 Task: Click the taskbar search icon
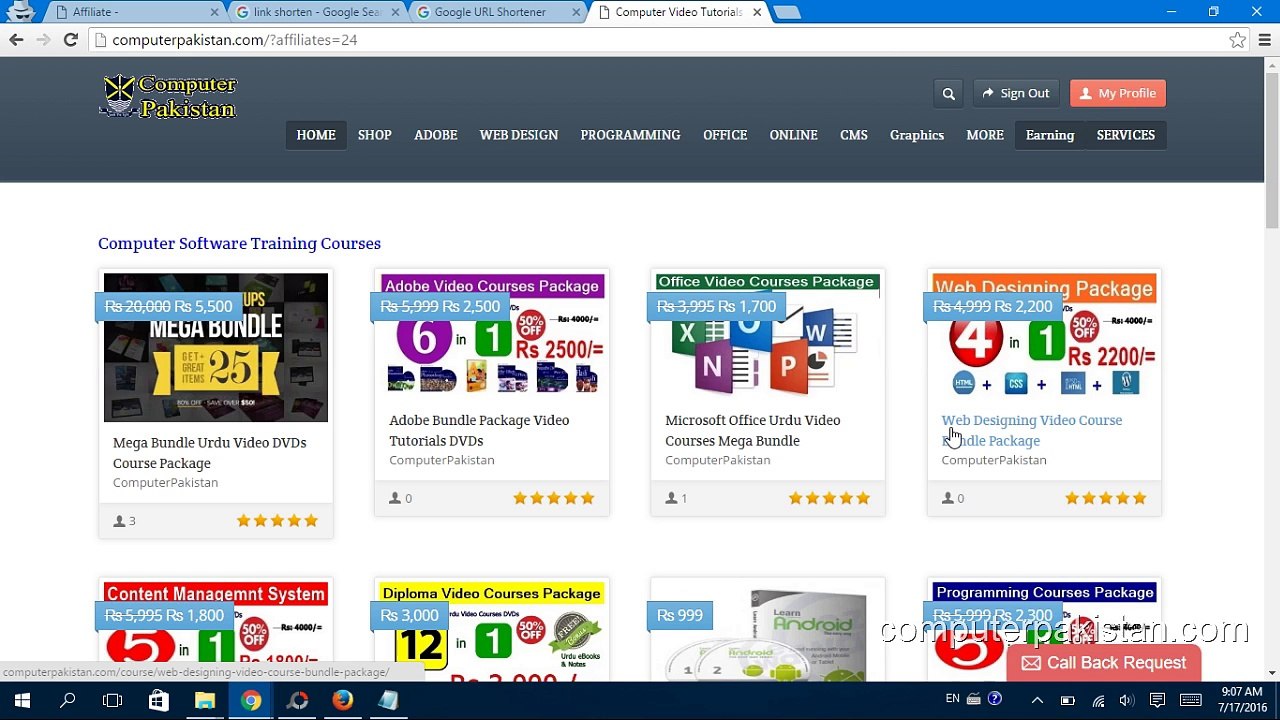68,700
